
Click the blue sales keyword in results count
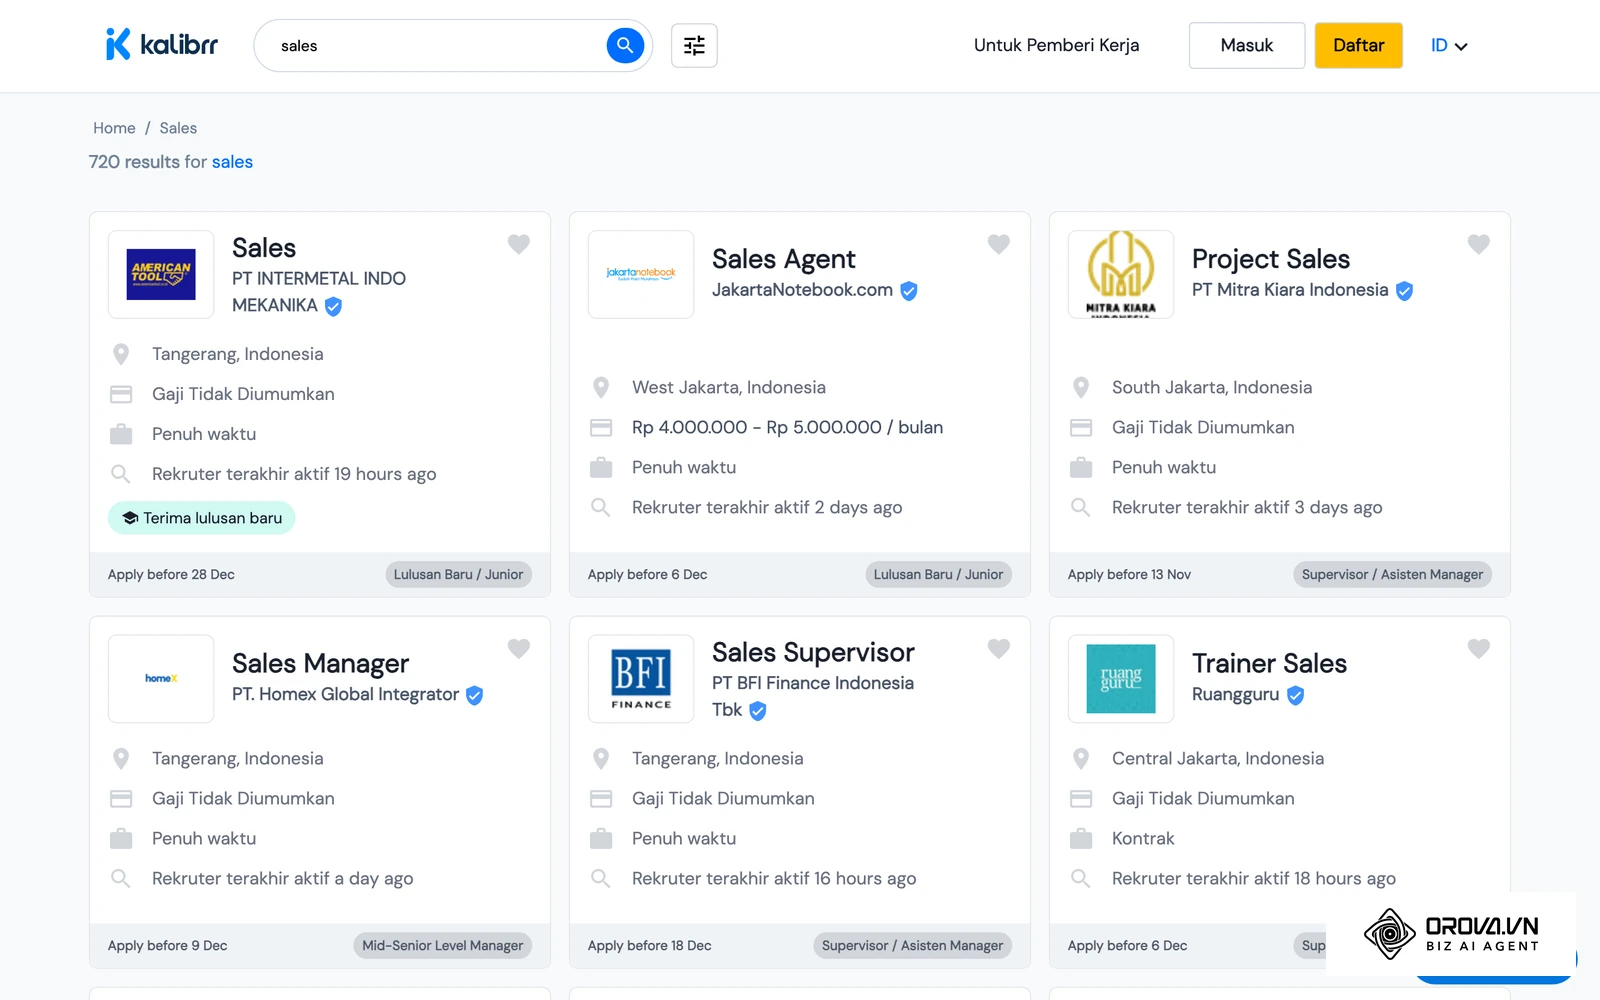pos(232,162)
